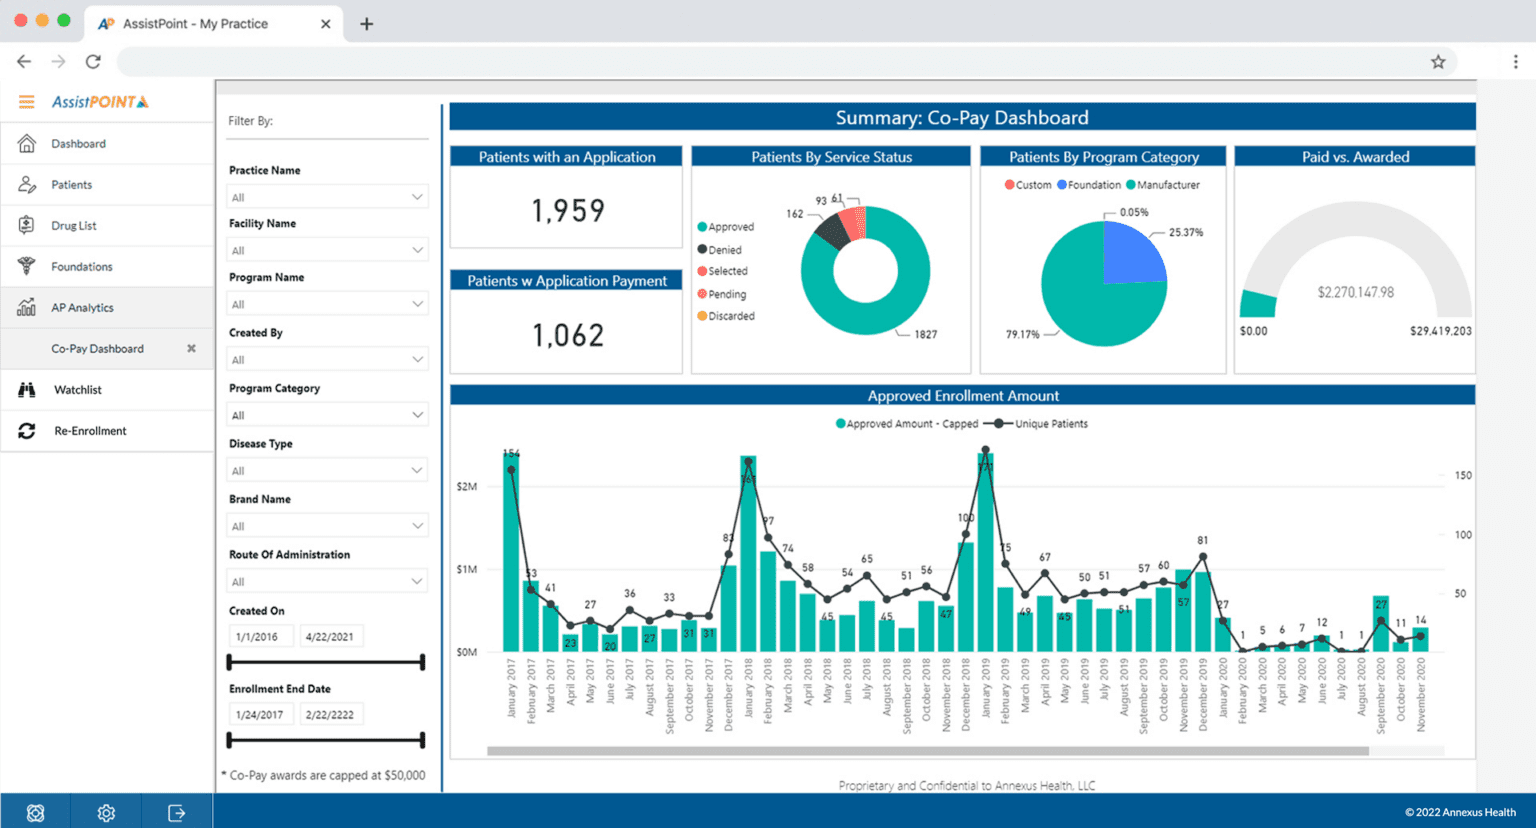1536x828 pixels.
Task: Select the Re-Enrollment refresh icon
Action: pos(27,430)
